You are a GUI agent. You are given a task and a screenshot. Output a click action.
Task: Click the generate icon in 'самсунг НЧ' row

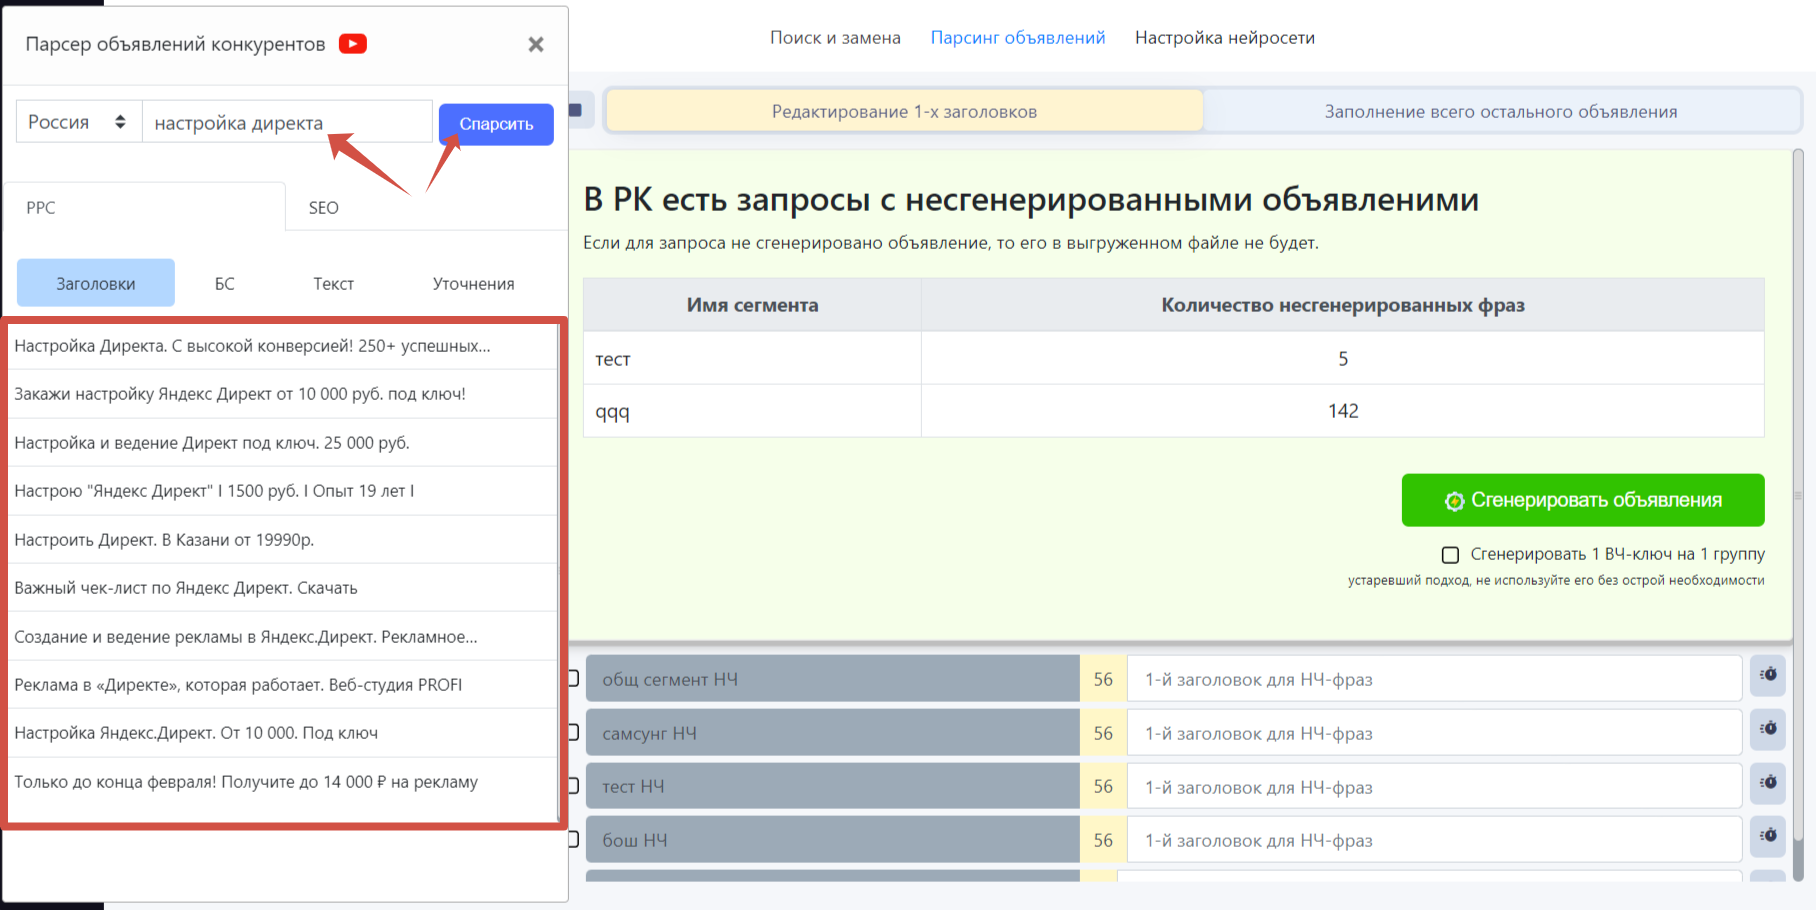1769,729
